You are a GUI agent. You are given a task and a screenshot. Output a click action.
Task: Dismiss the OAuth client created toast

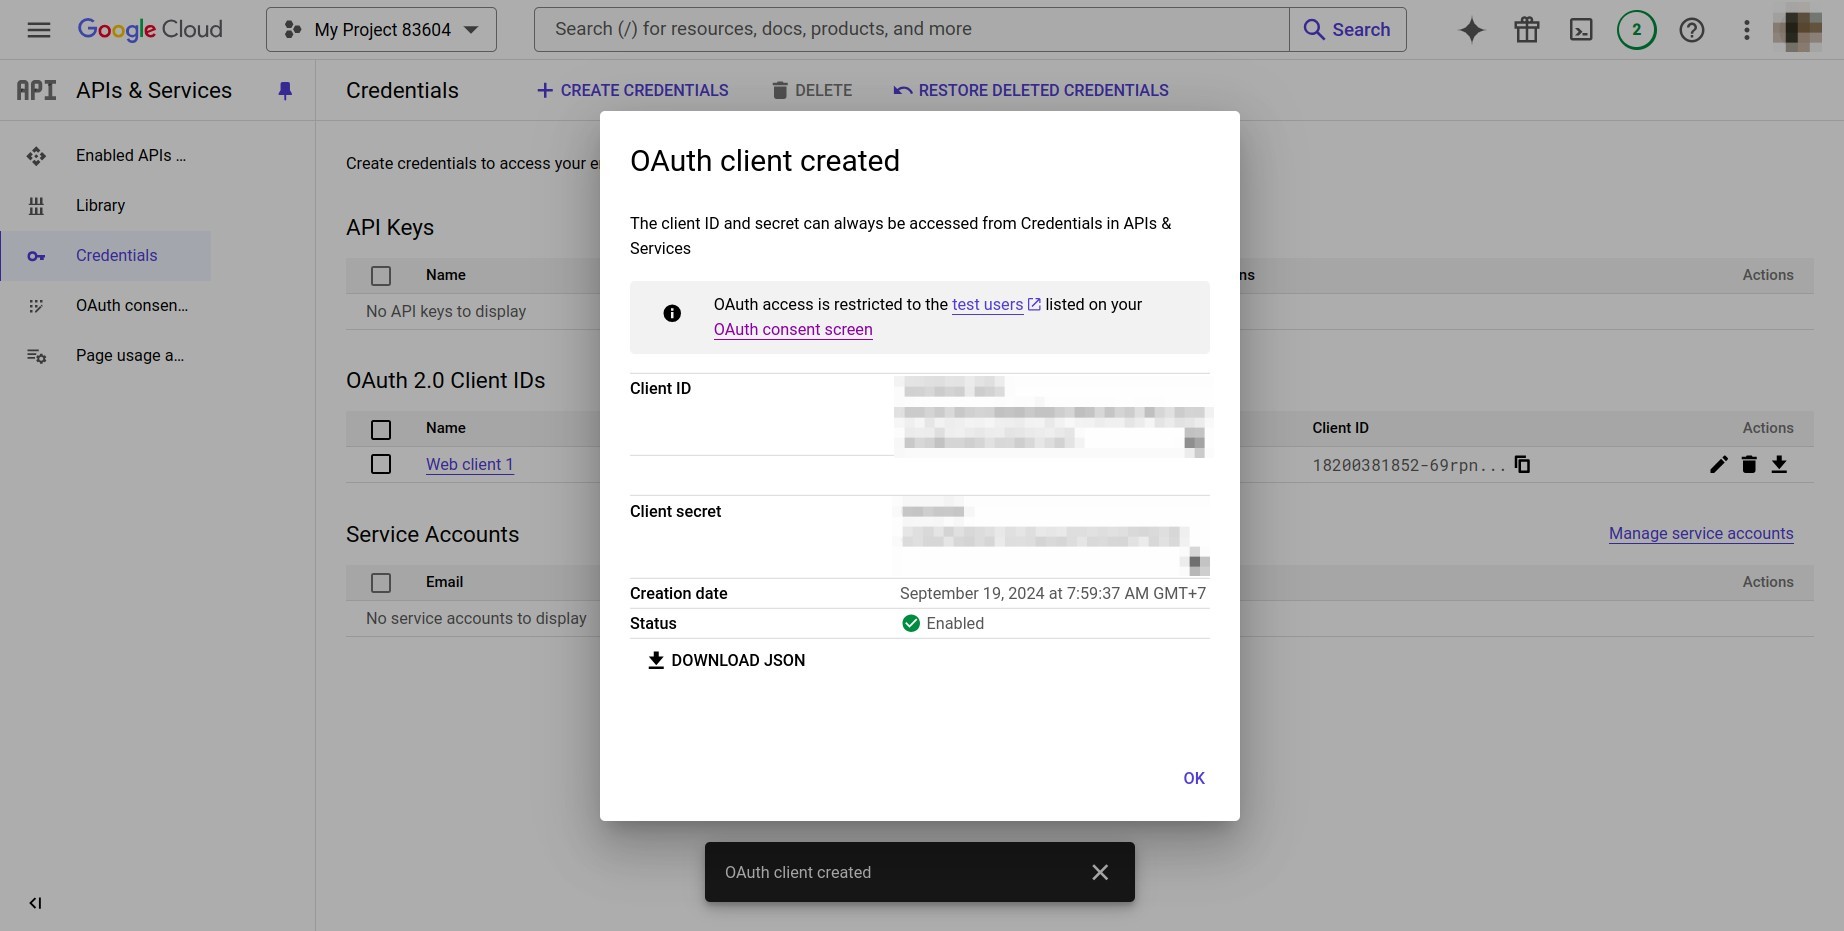1100,872
